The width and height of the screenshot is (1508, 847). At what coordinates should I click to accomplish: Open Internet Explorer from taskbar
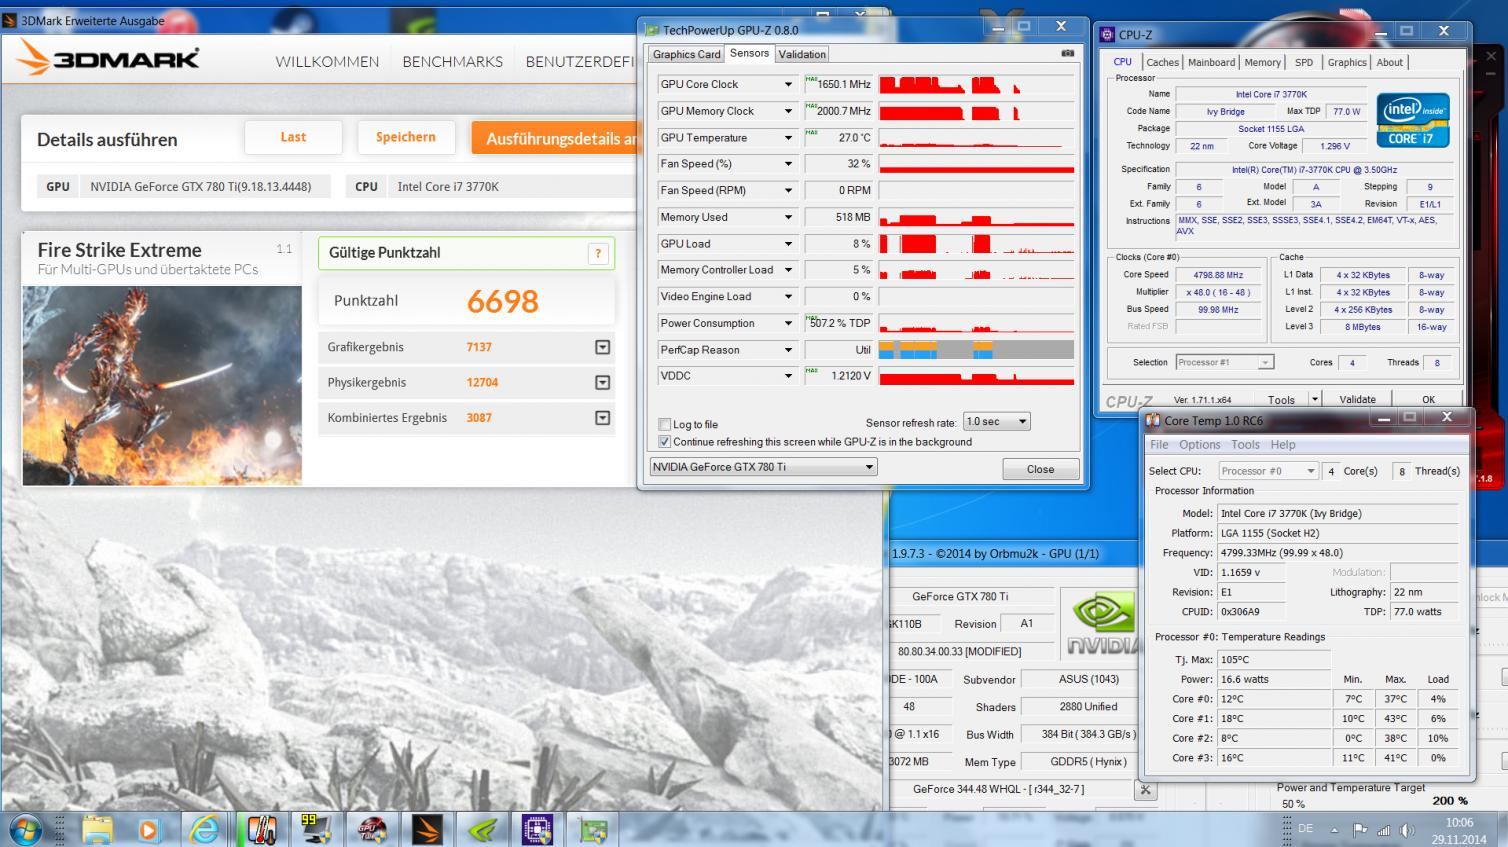pyautogui.click(x=204, y=829)
